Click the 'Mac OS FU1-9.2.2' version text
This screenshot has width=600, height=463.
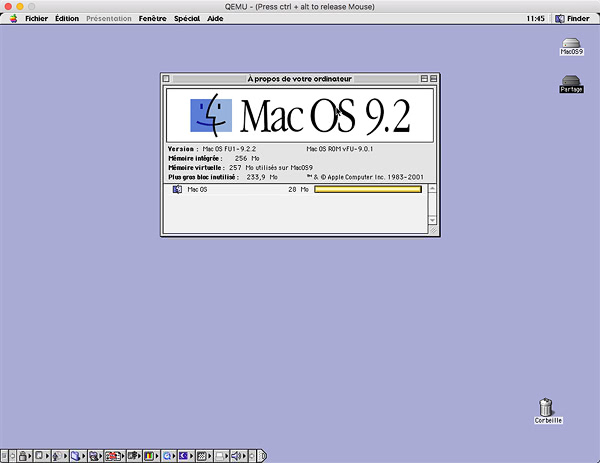coord(229,149)
